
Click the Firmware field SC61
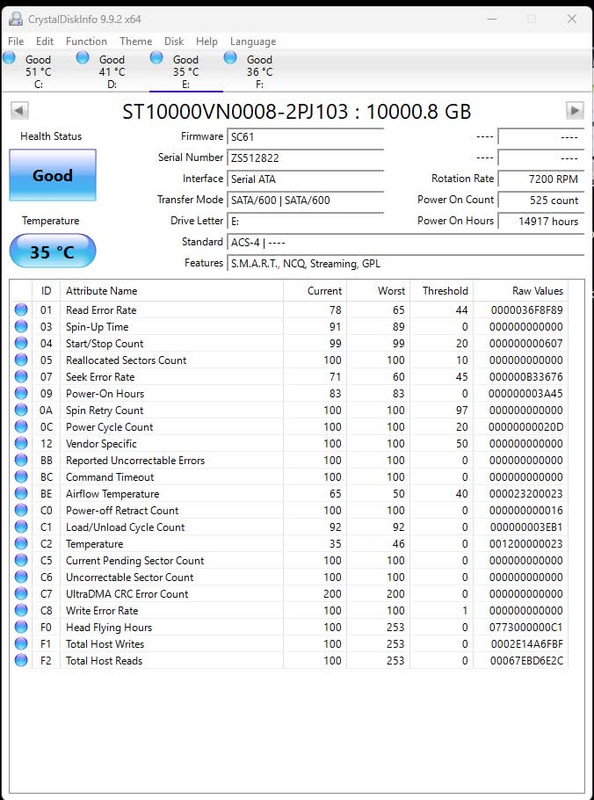point(305,137)
